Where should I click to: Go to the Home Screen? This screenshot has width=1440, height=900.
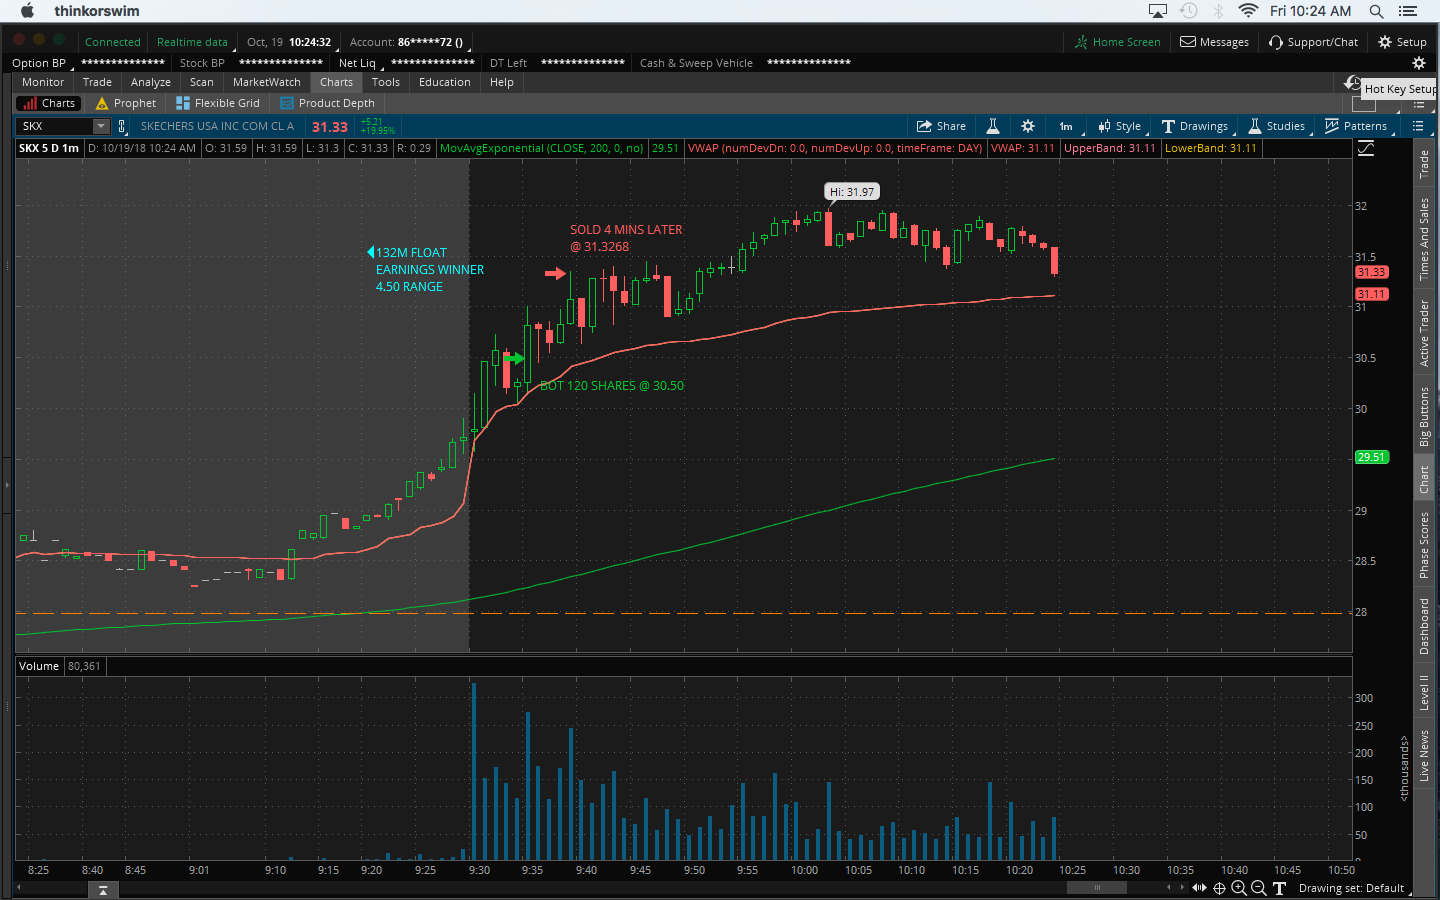(x=1118, y=42)
